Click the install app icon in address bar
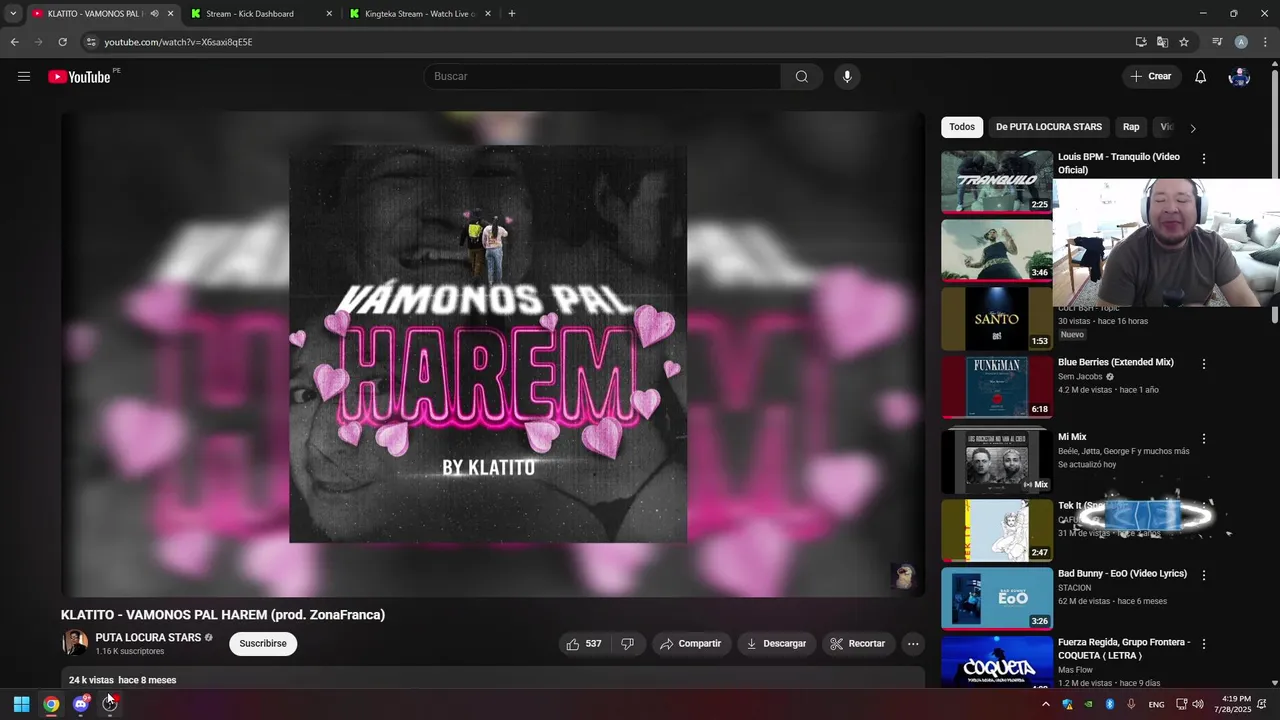 (1141, 42)
